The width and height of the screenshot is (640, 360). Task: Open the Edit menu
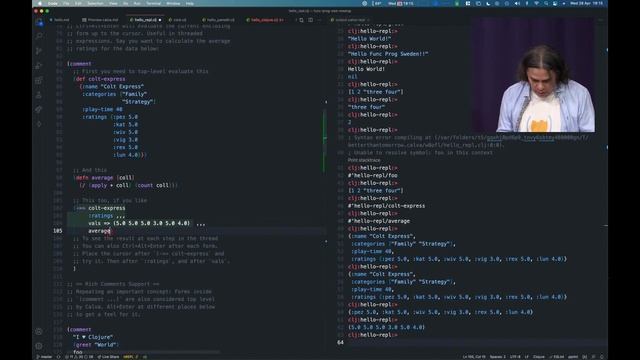(x=78, y=3)
